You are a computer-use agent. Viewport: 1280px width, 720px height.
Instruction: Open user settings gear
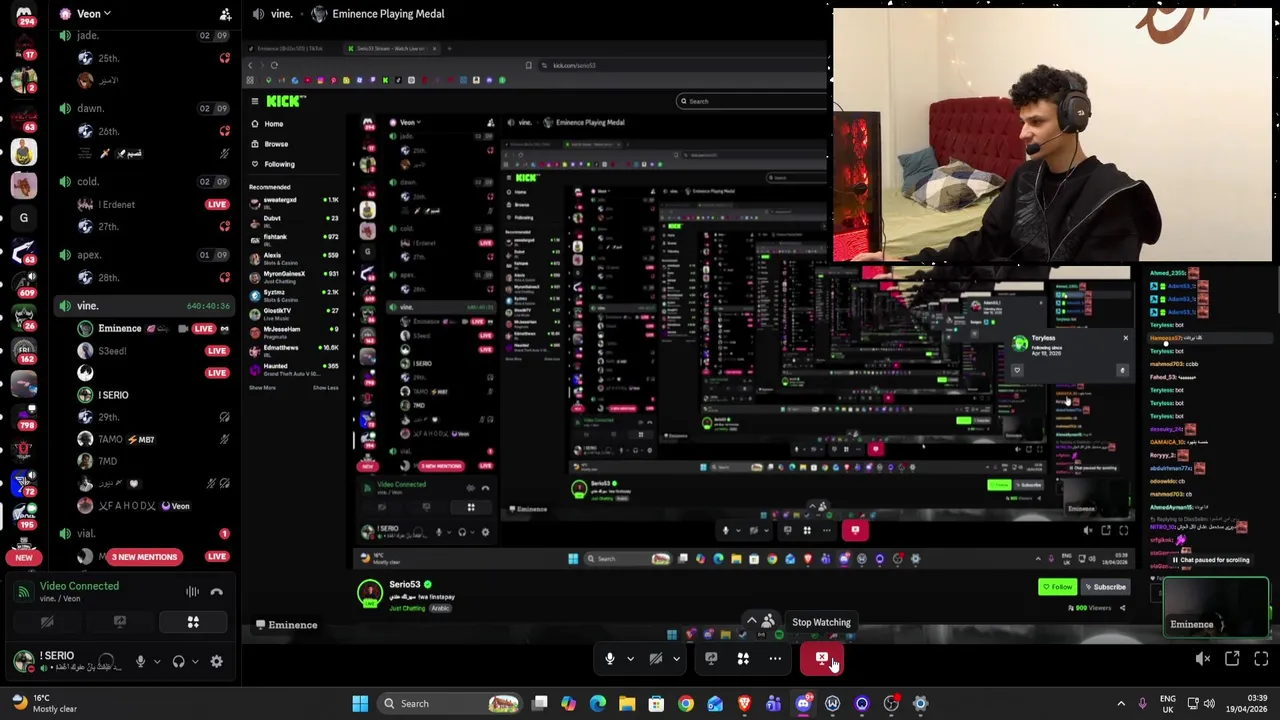(x=216, y=661)
